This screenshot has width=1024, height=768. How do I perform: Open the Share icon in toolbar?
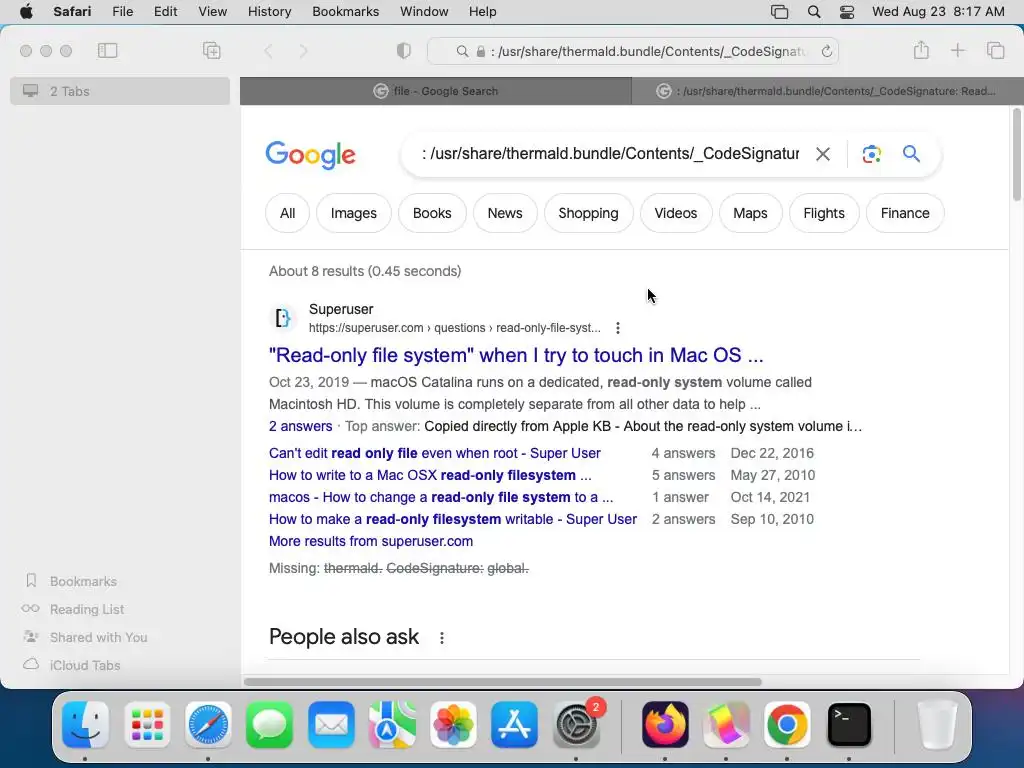point(921,50)
